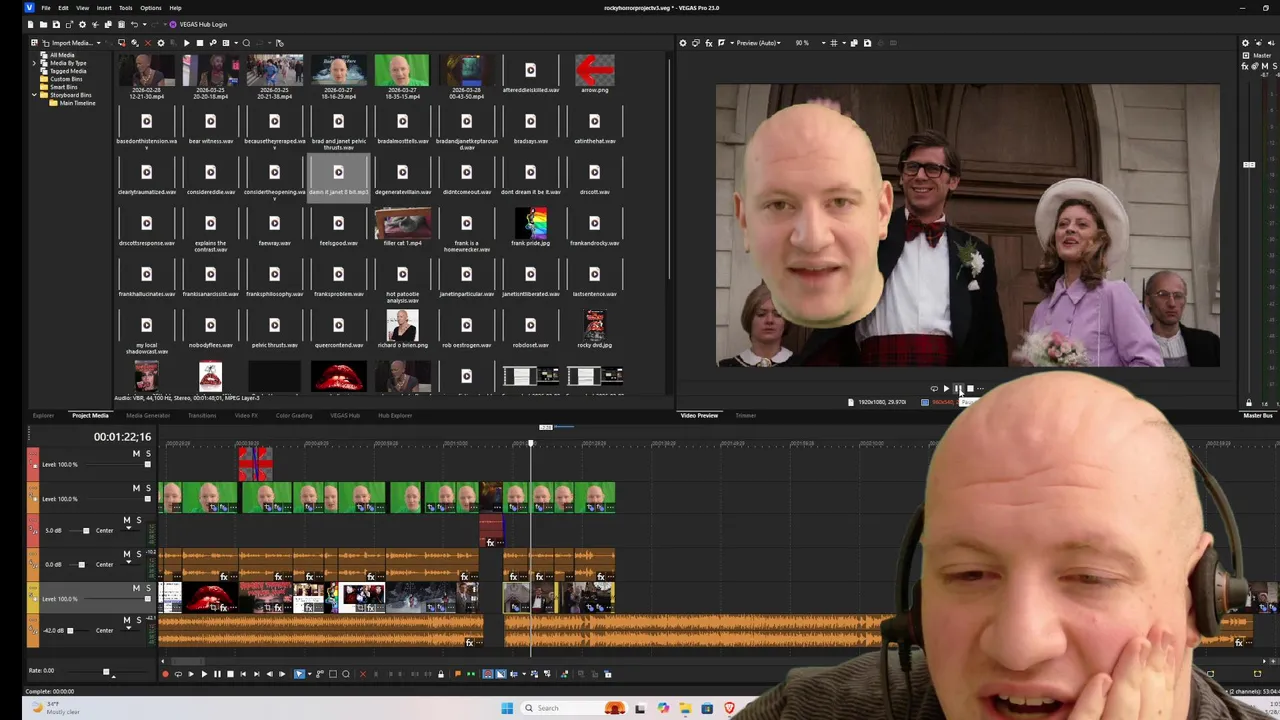Switch to the Transitions tab
The height and width of the screenshot is (720, 1280).
[202, 415]
